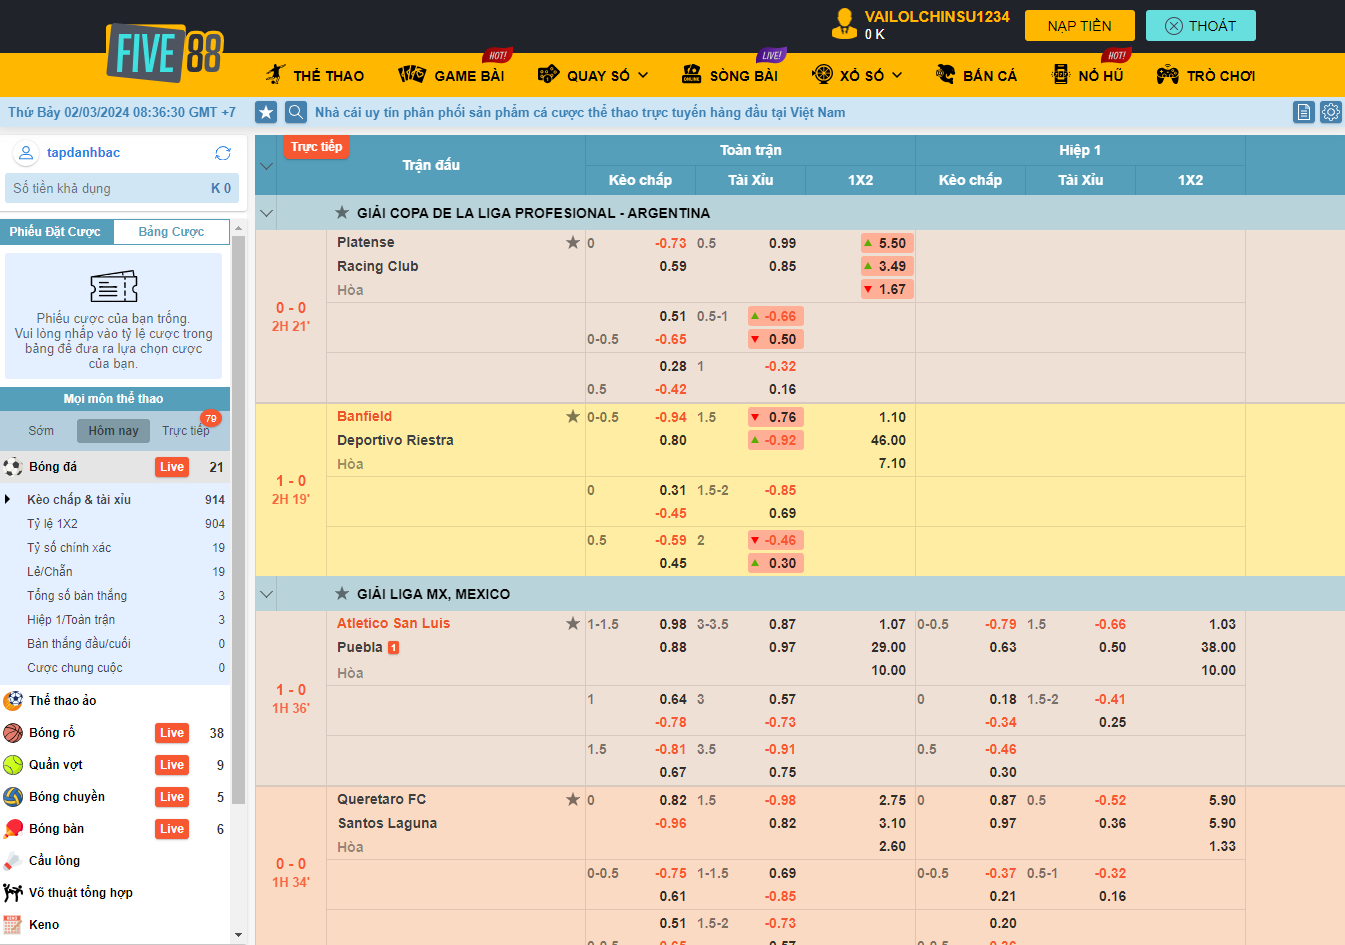Viewport: 1345px width, 945px height.
Task: Favorite the Banfield match star
Action: tap(573, 416)
